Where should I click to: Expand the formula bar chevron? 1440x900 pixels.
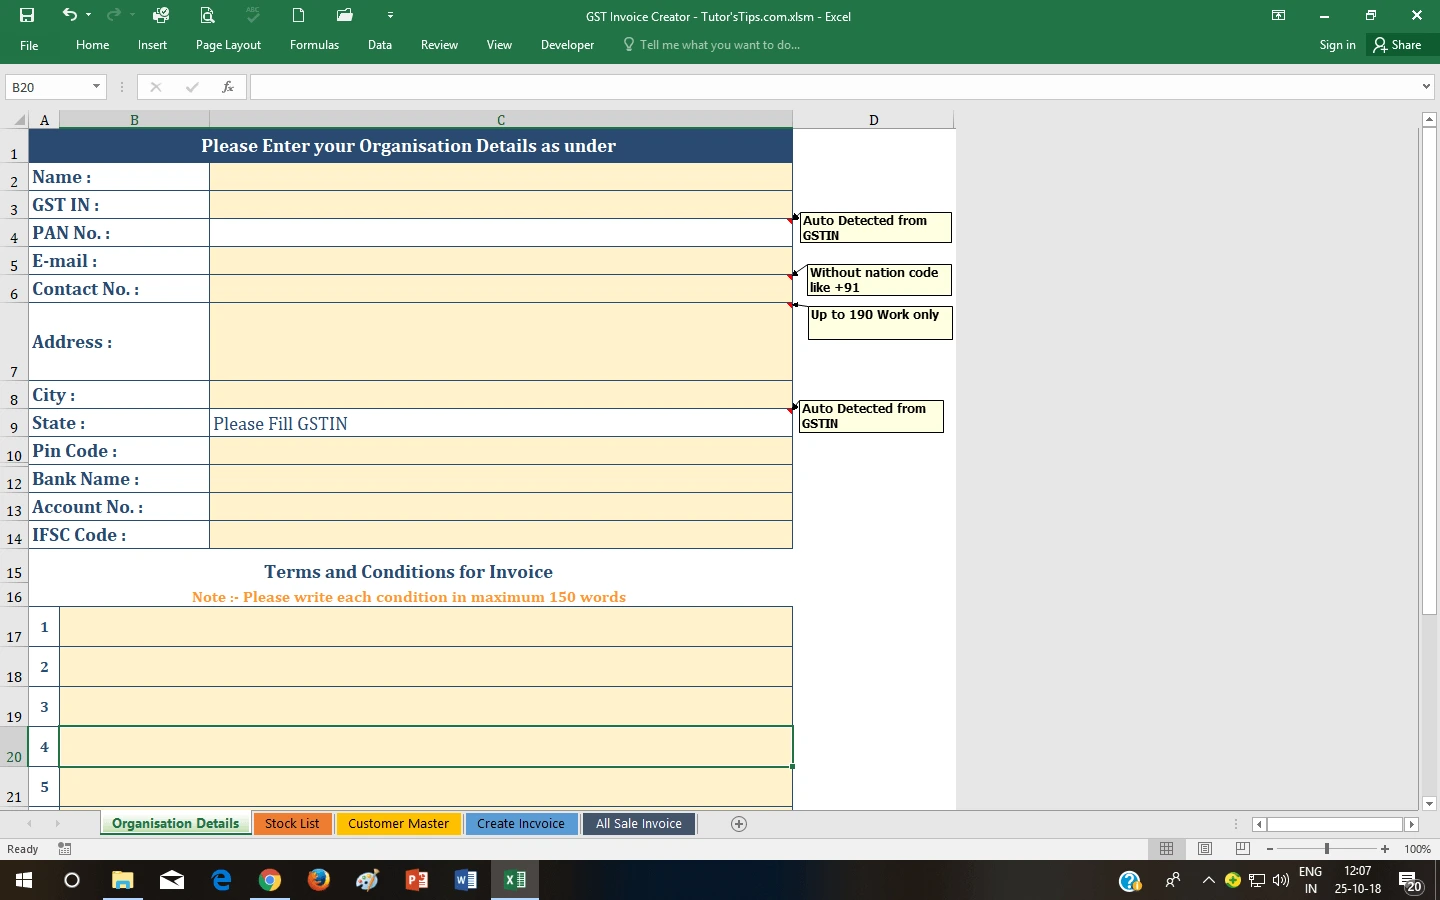coord(1427,87)
